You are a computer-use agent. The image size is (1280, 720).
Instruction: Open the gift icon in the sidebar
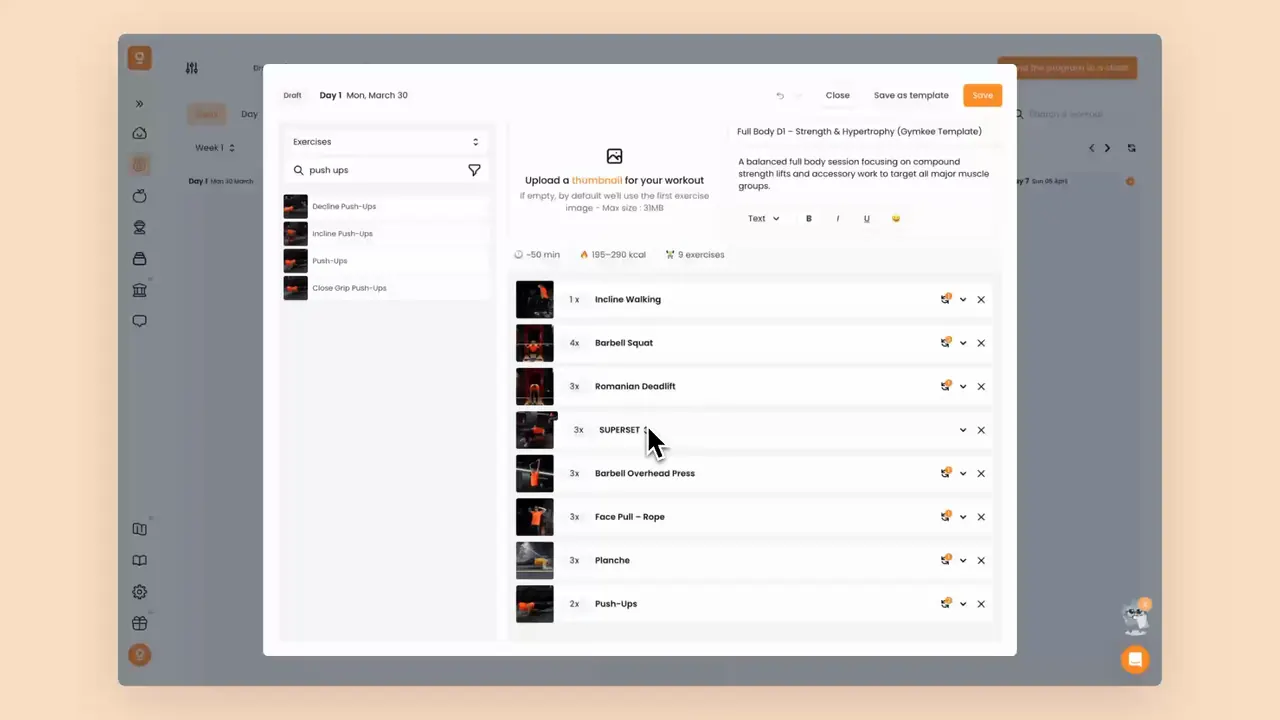coord(140,623)
